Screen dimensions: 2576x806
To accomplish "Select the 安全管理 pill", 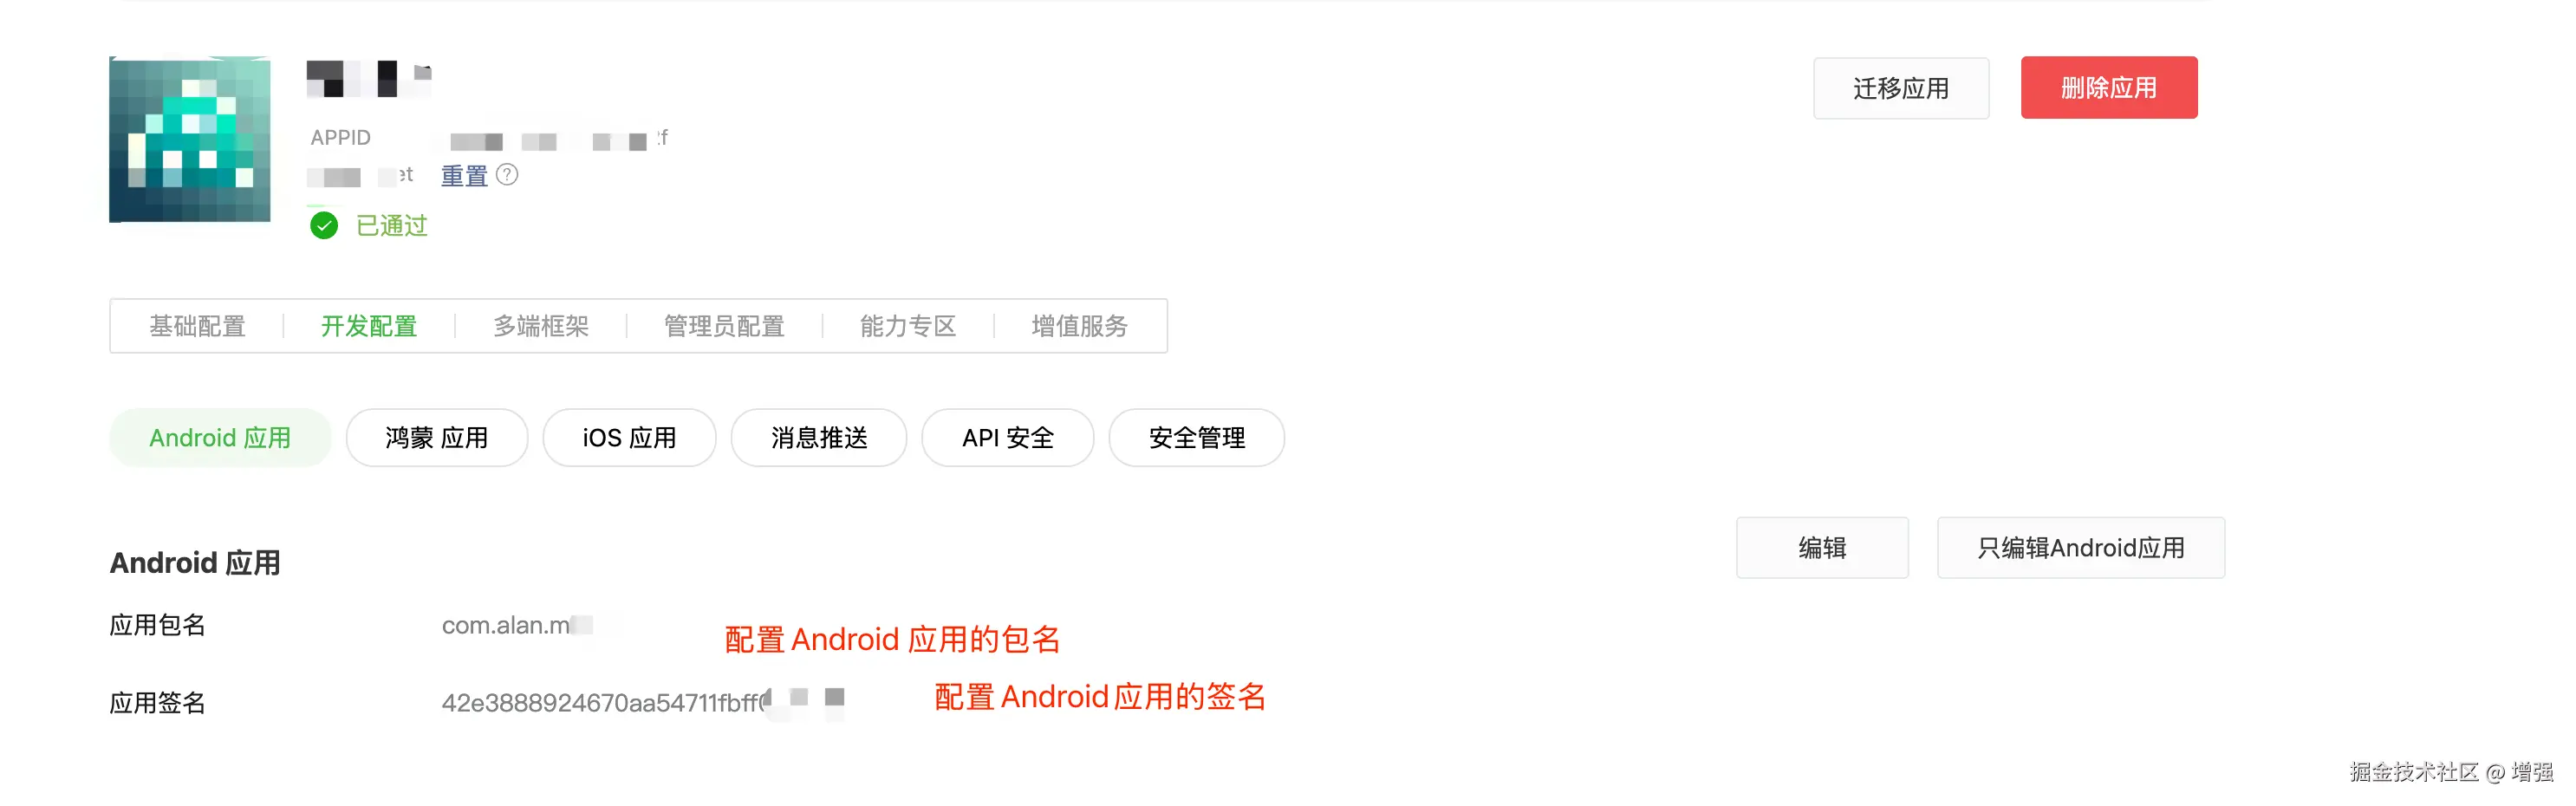I will (1197, 438).
